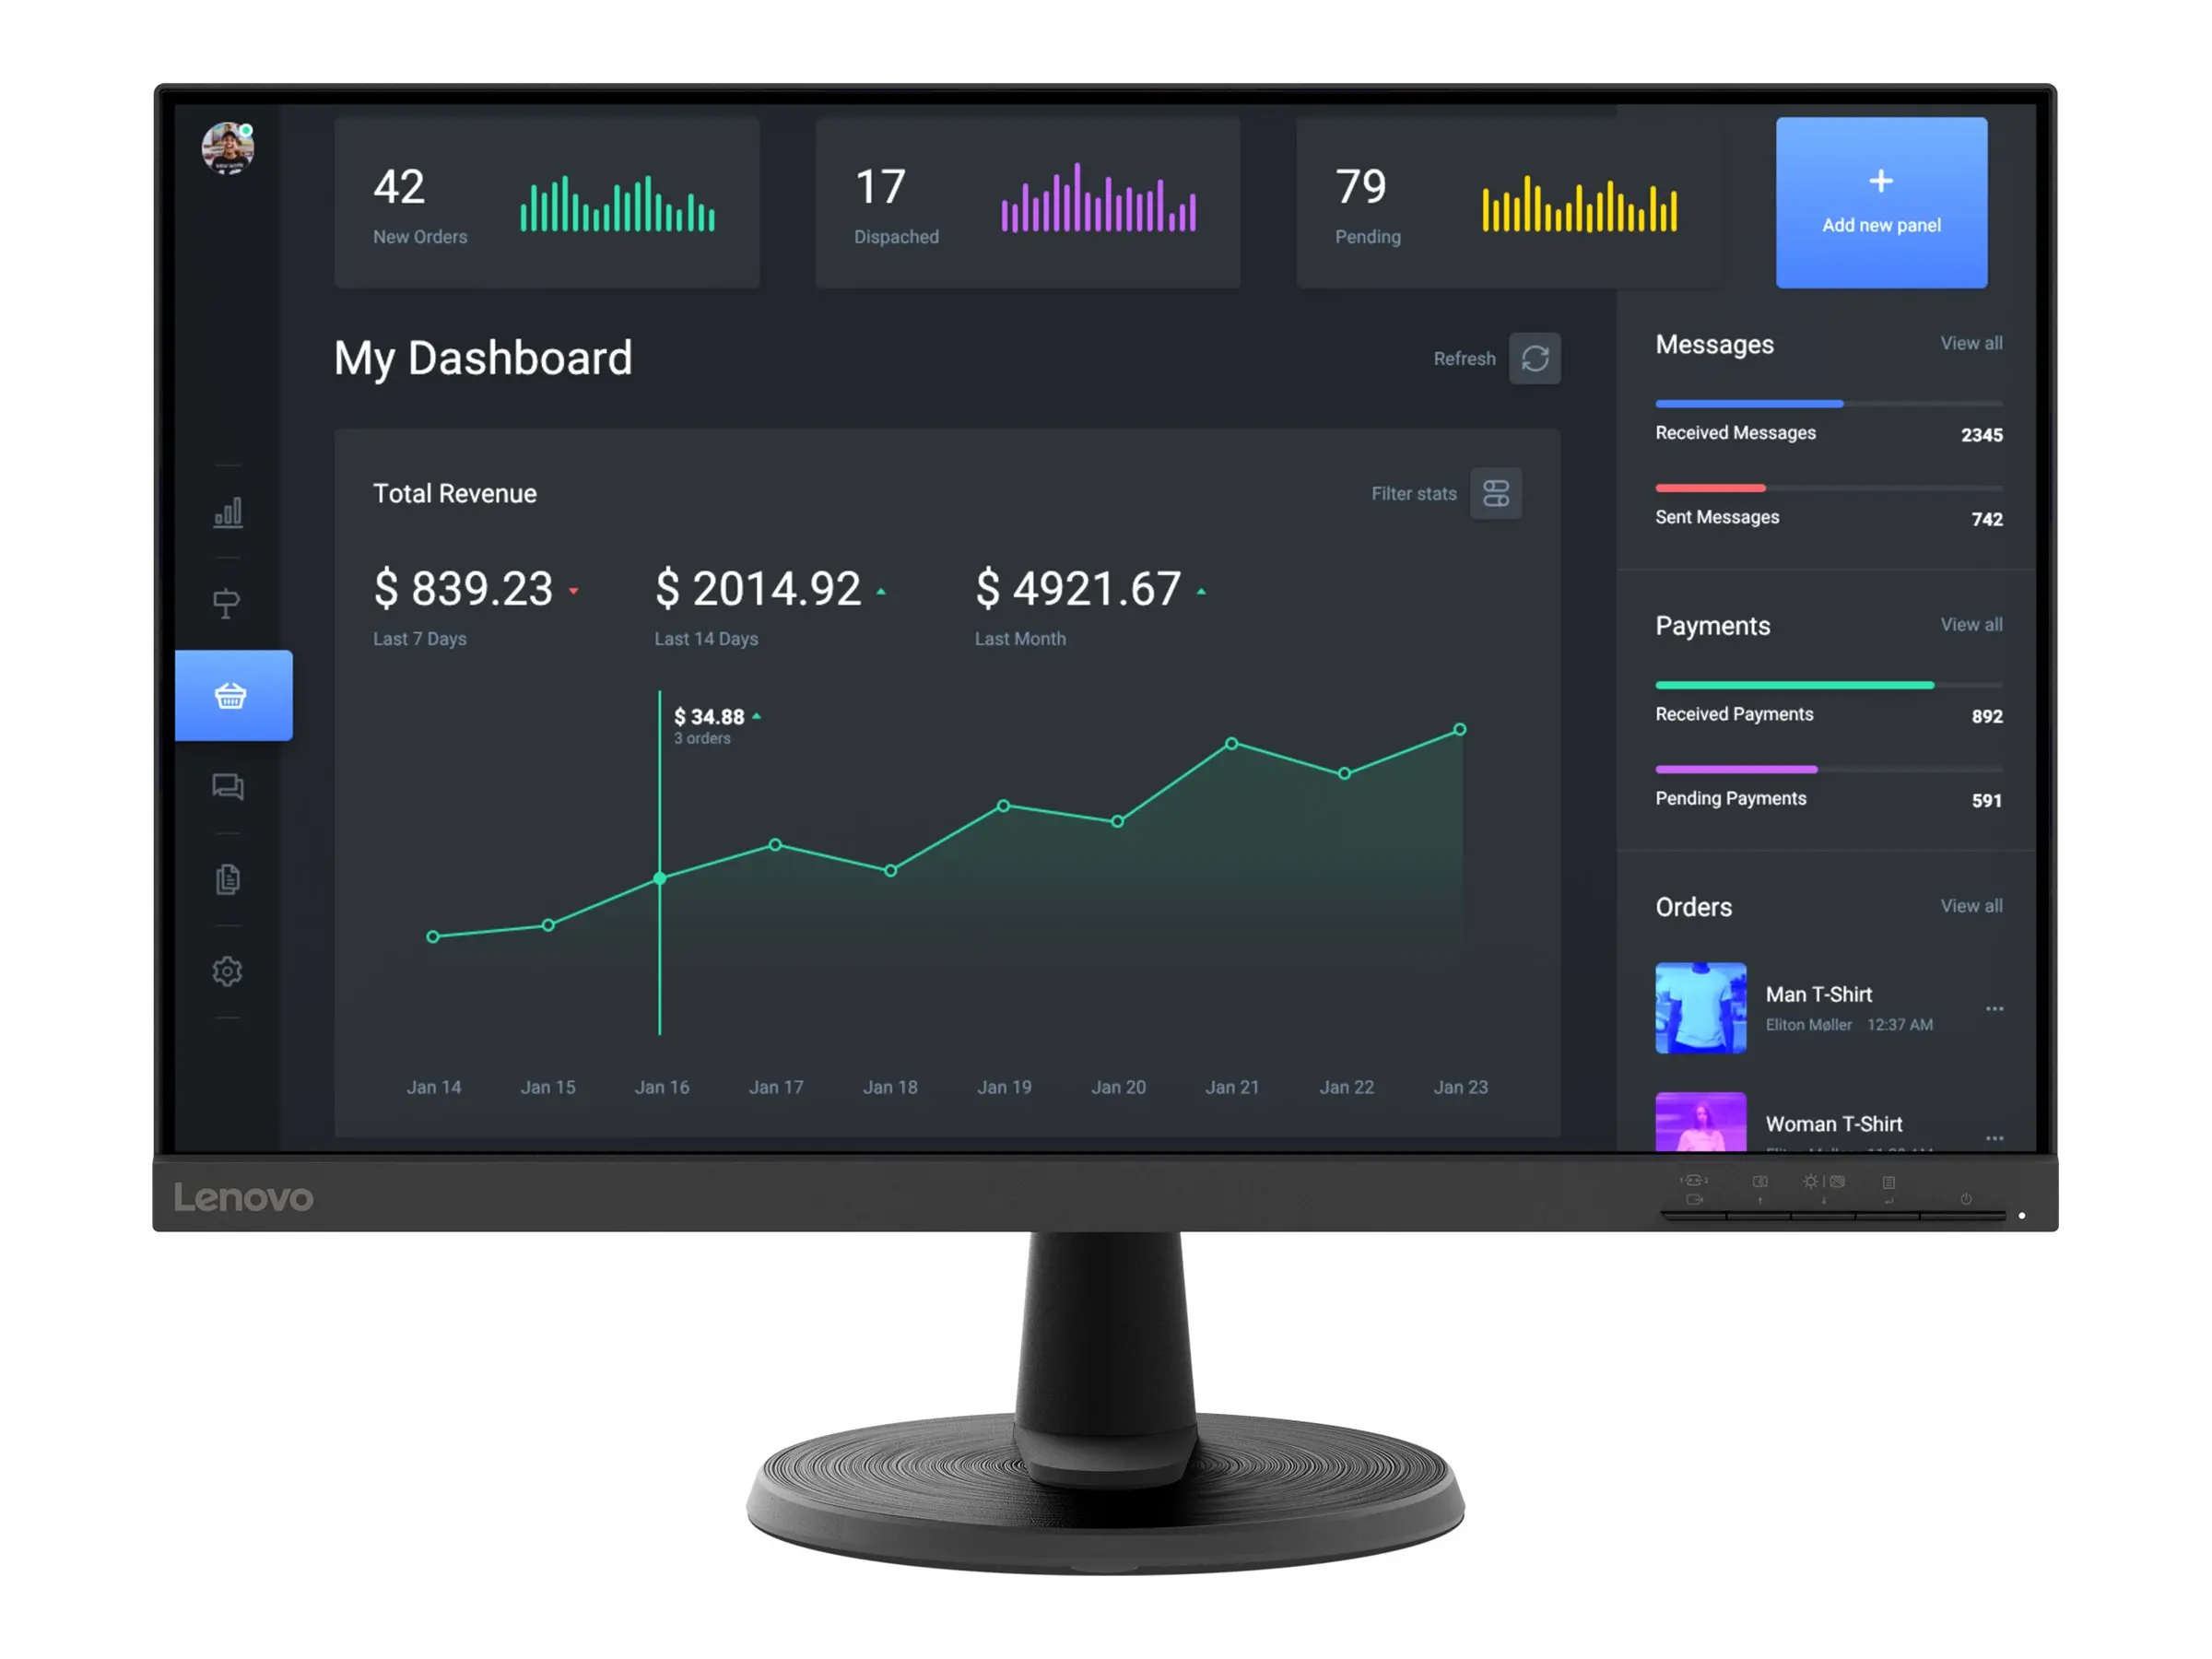The width and height of the screenshot is (2212, 1659).
Task: Click the Filter stats icon in revenue panel
Action: click(1493, 493)
